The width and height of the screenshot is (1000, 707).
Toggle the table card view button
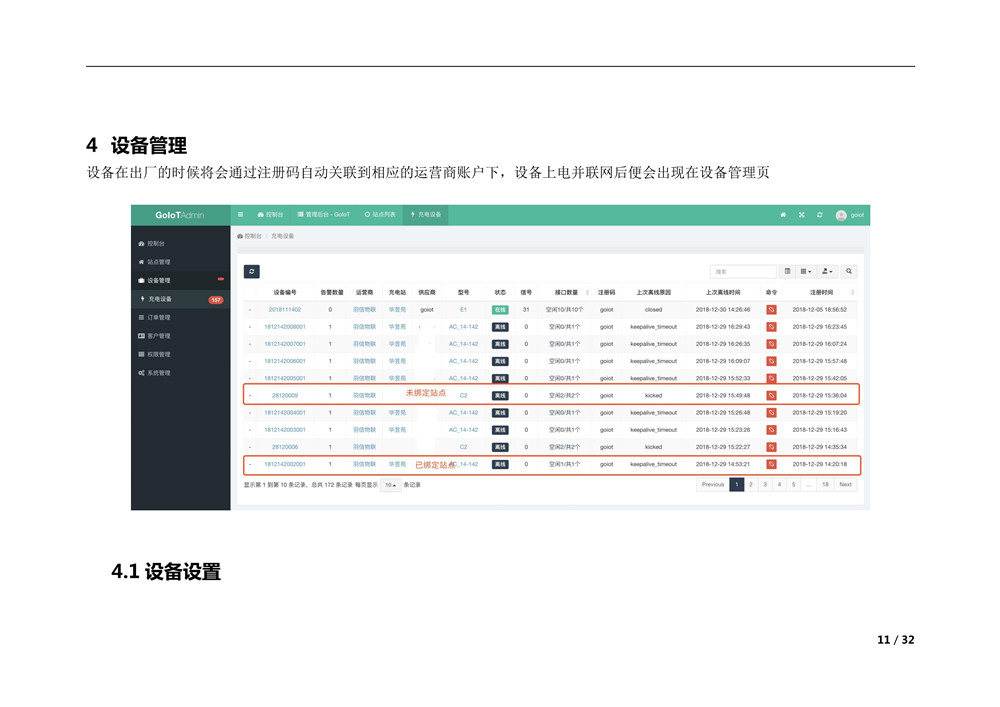[x=787, y=271]
